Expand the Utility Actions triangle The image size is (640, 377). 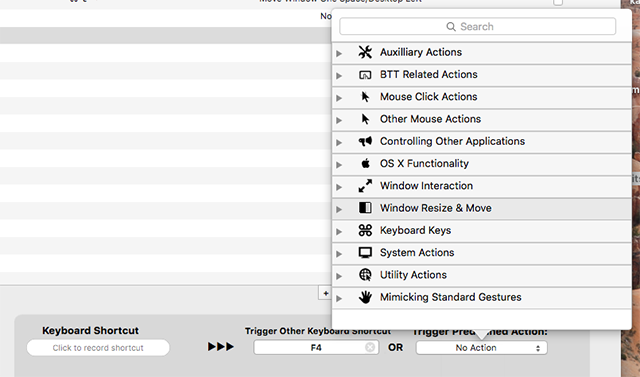[339, 276]
